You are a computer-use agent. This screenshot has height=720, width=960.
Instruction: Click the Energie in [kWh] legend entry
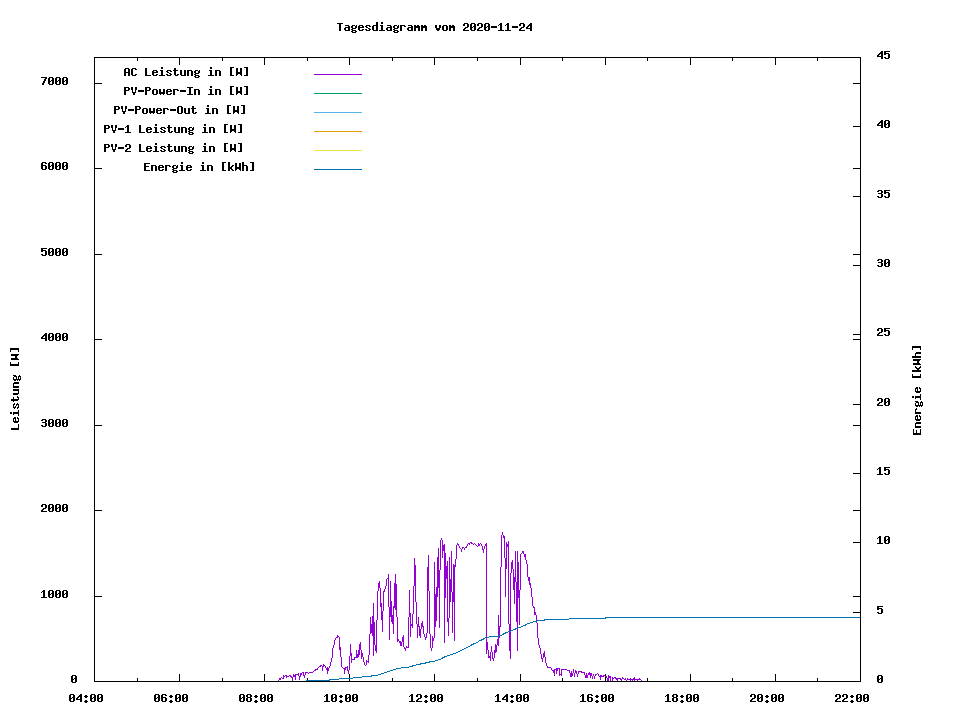(199, 168)
